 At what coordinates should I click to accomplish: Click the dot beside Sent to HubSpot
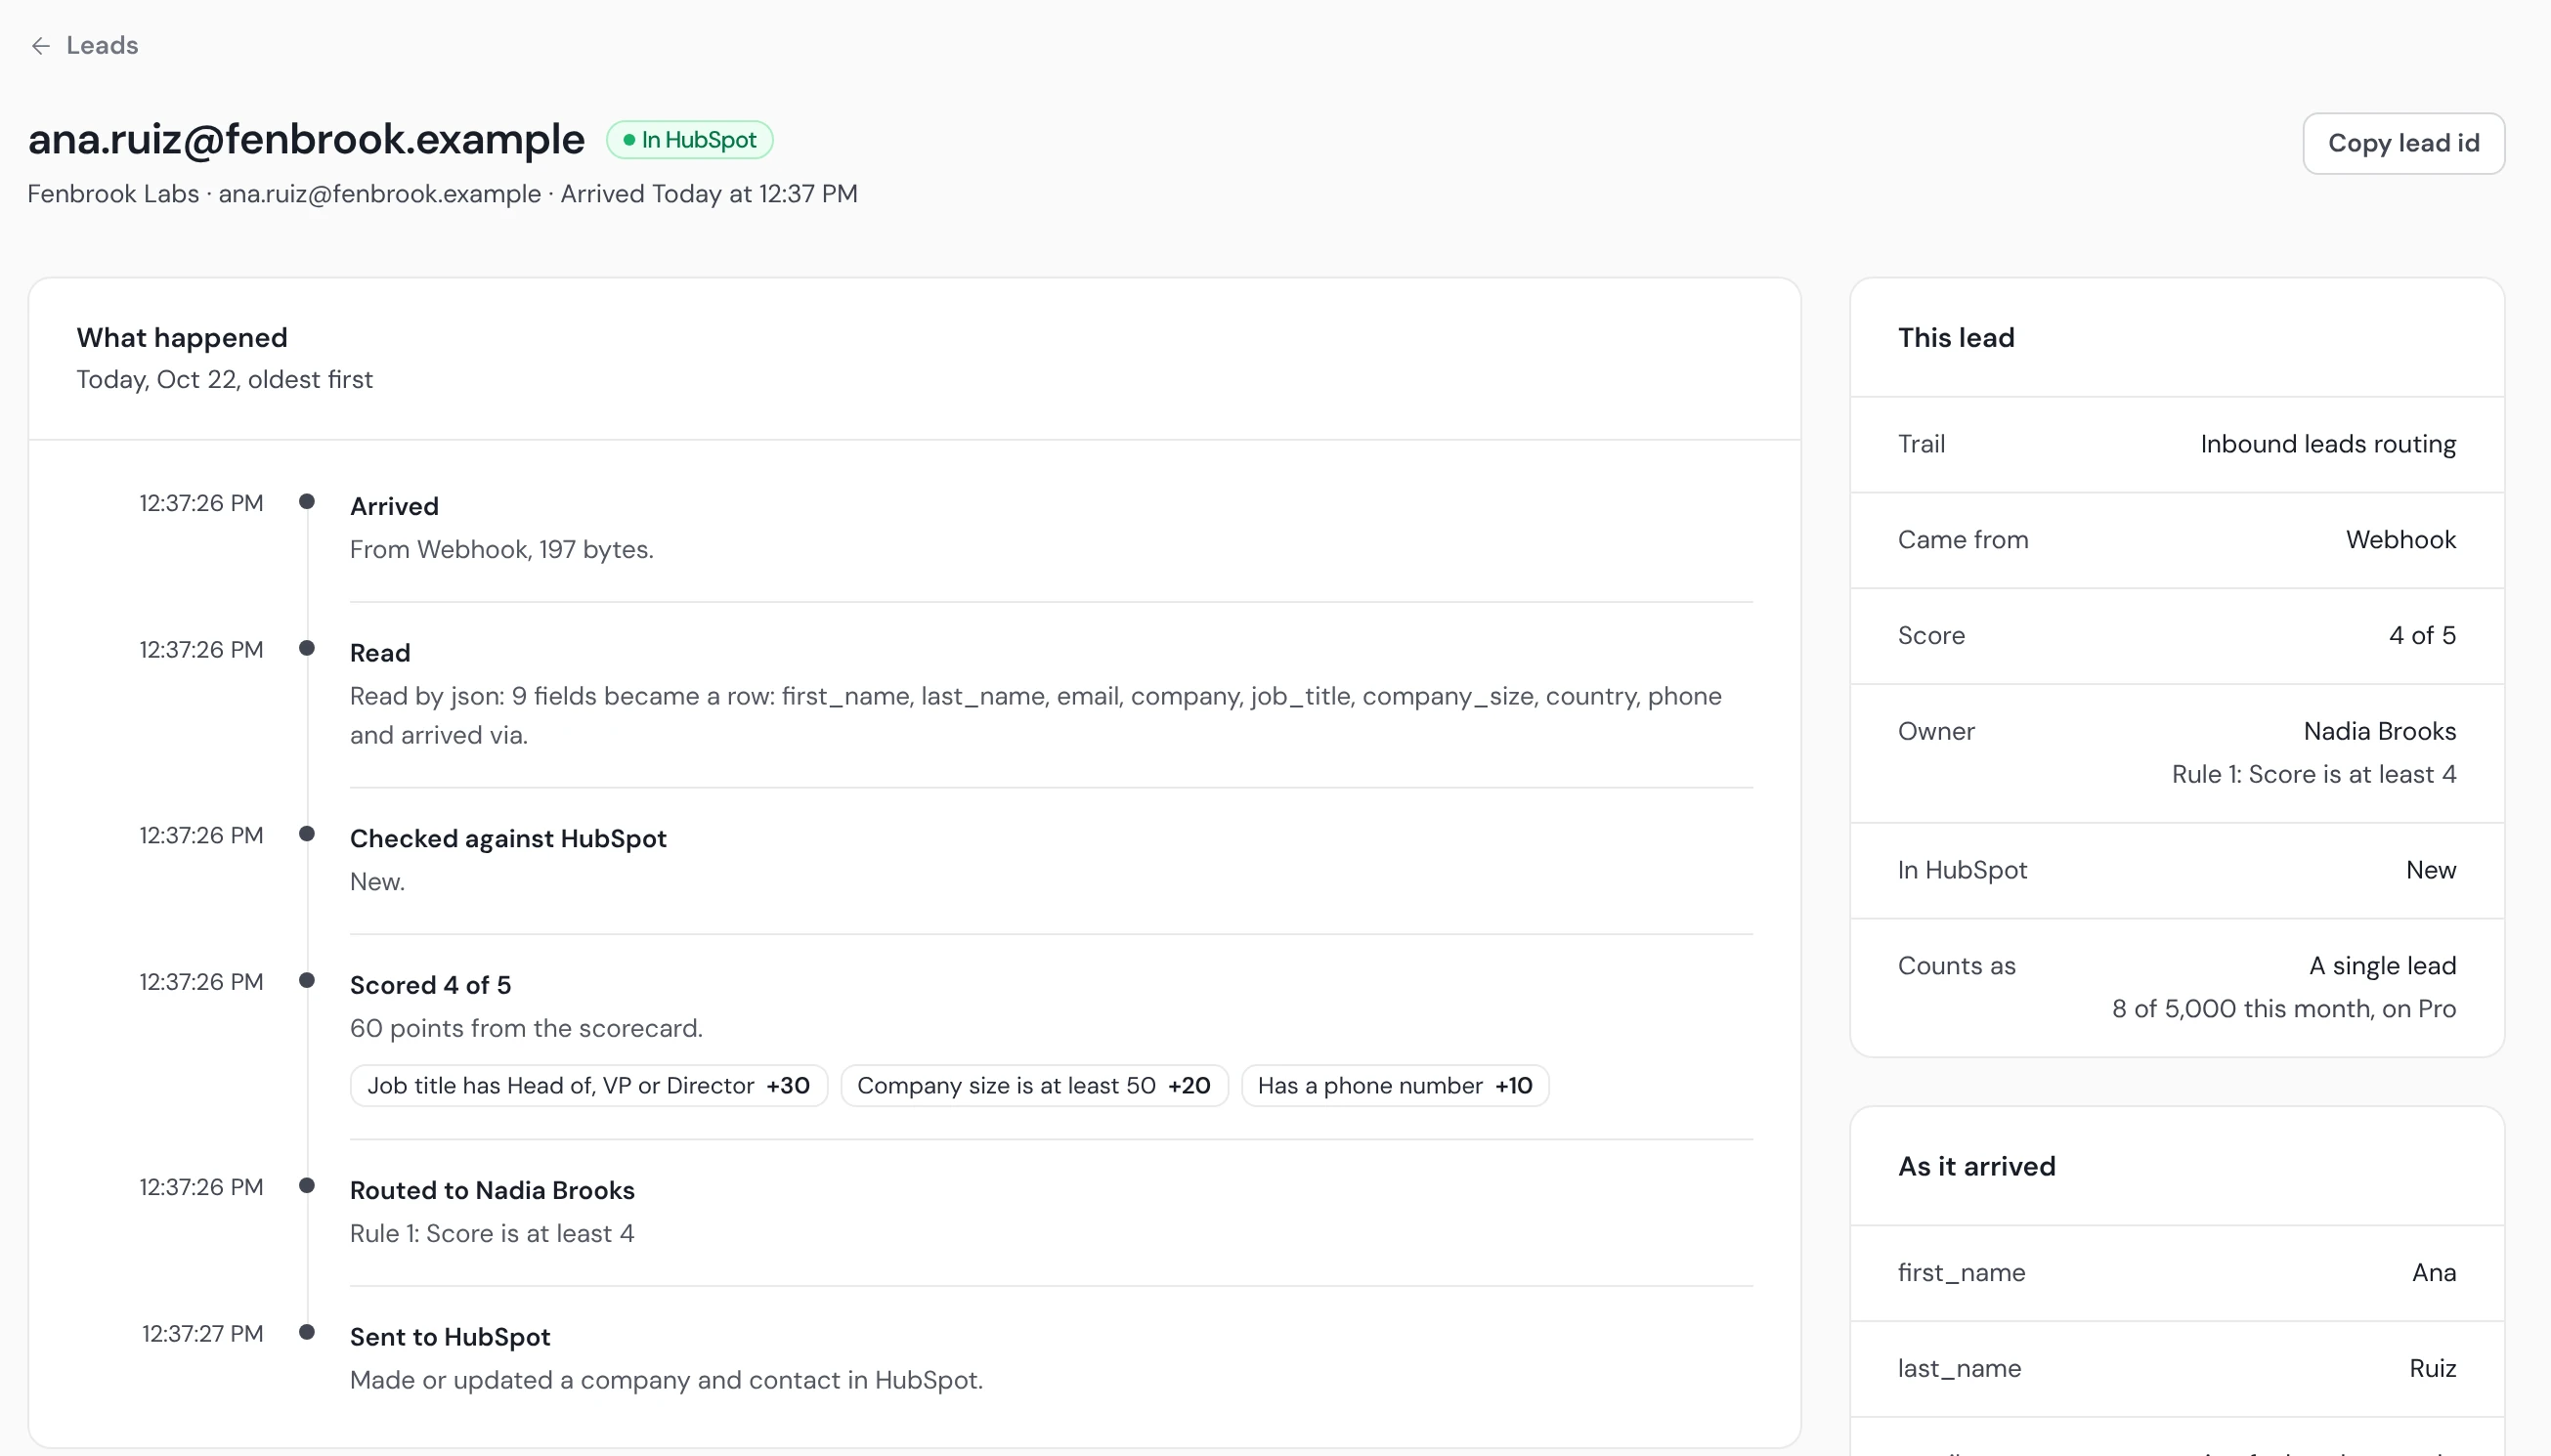307,1332
